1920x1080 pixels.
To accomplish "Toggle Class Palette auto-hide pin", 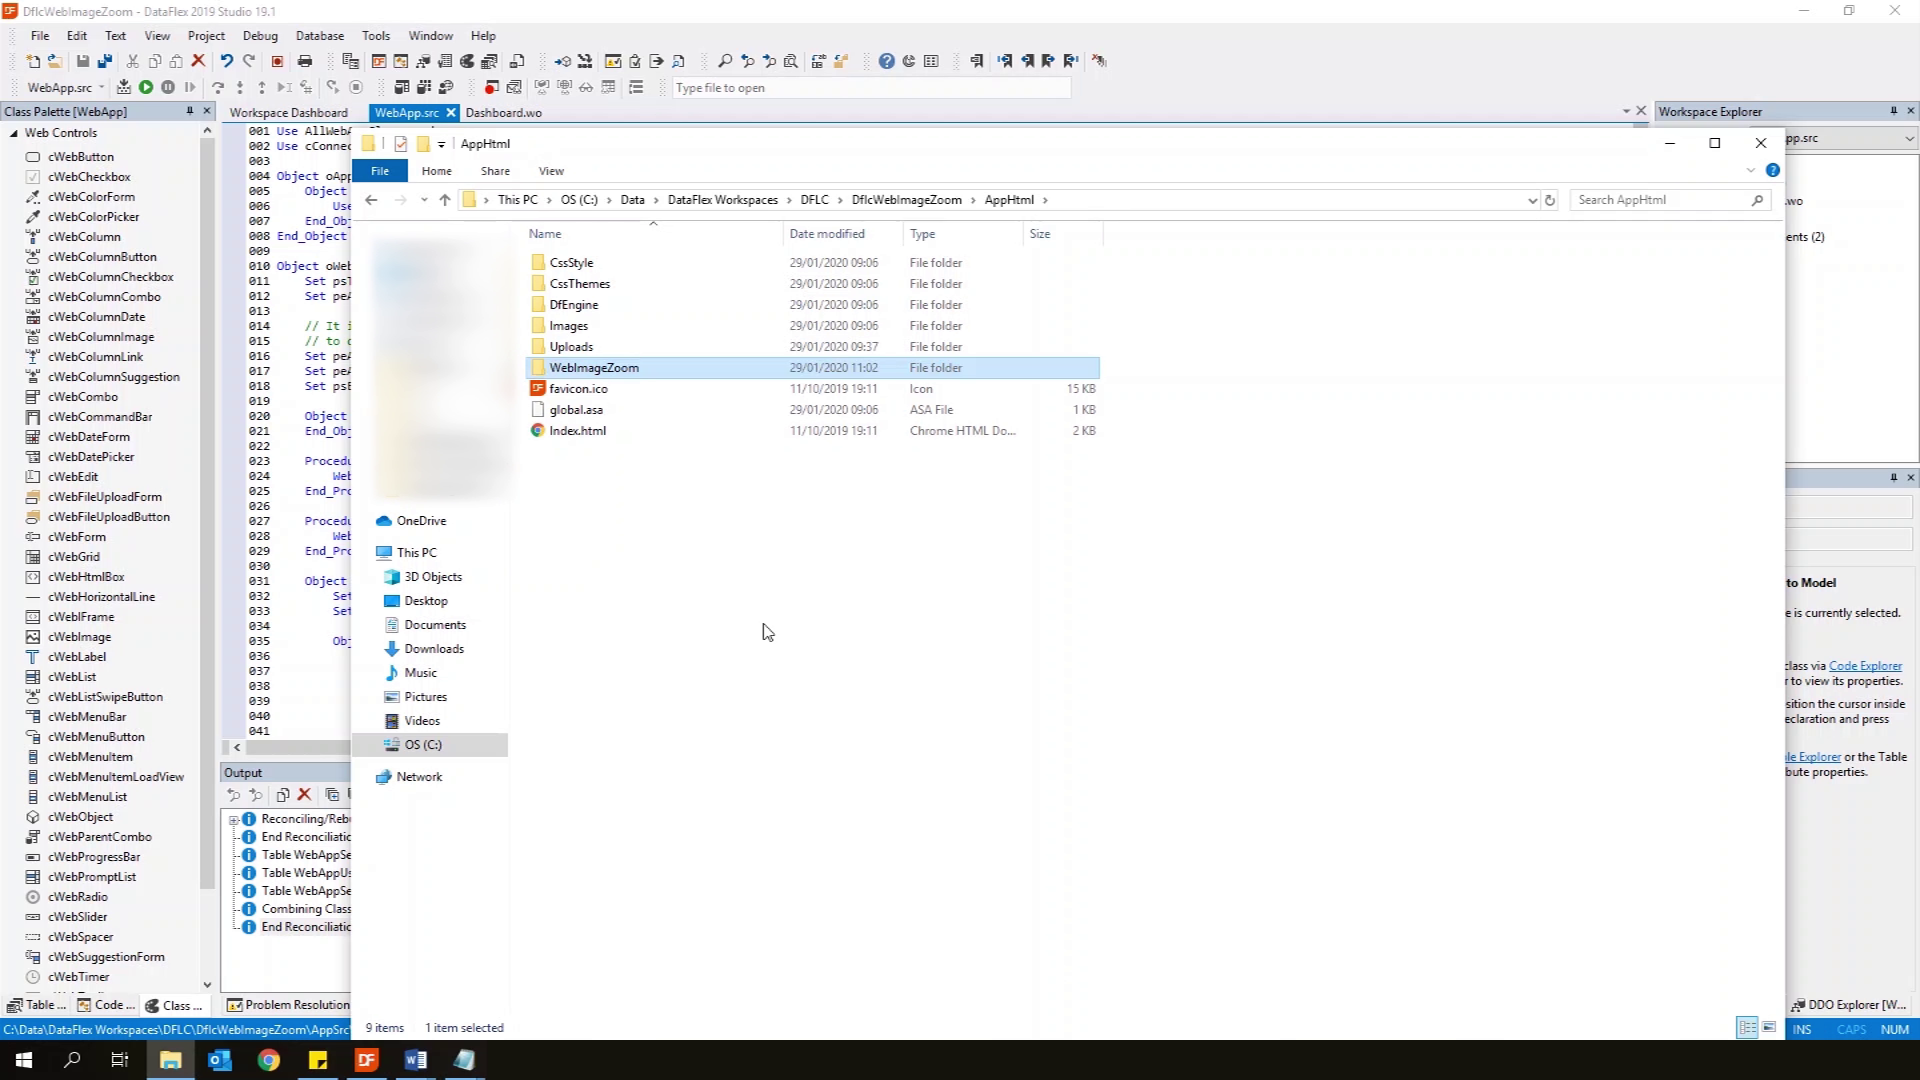I will pyautogui.click(x=189, y=111).
